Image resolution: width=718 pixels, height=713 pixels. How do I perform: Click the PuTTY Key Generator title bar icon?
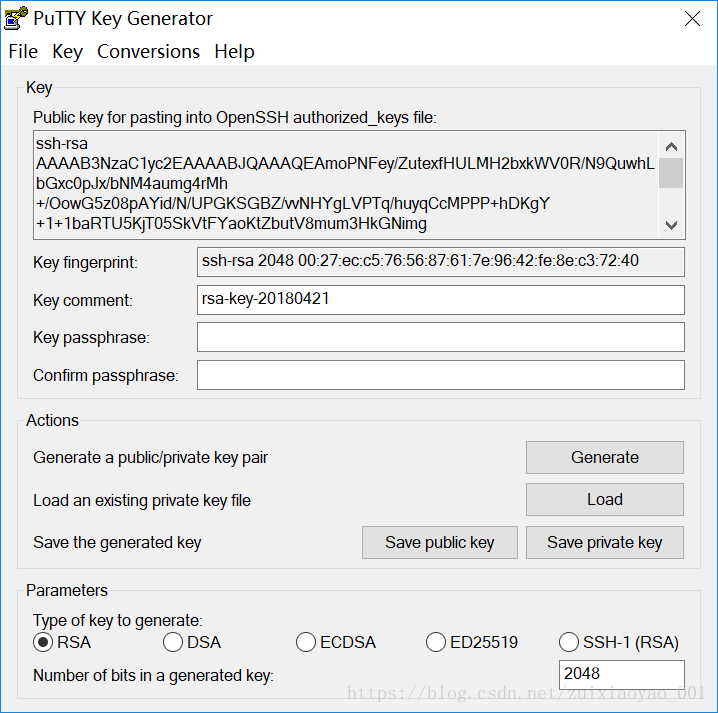tap(16, 18)
